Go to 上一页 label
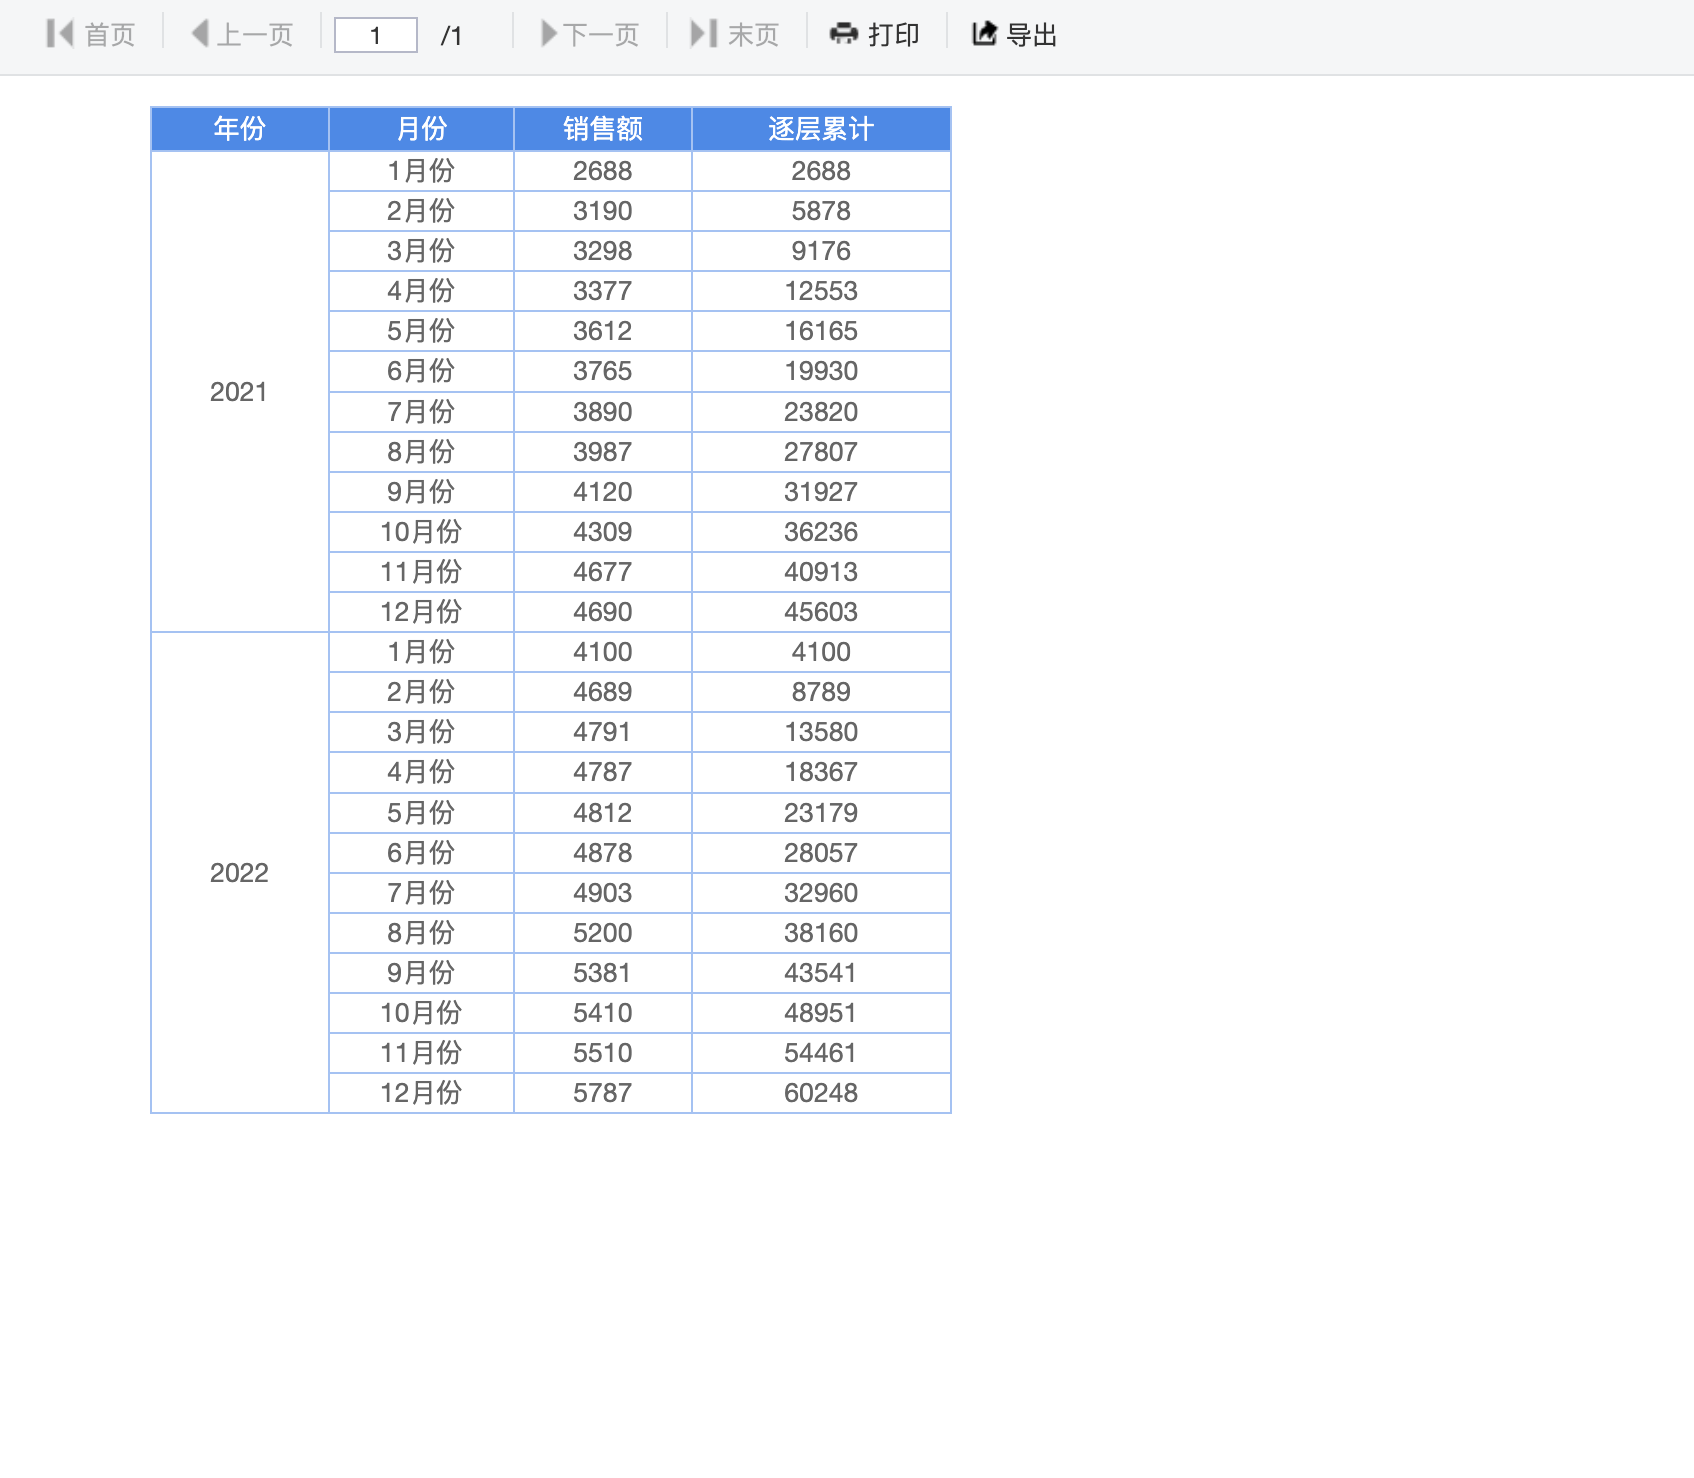Image resolution: width=1694 pixels, height=1478 pixels. (255, 35)
